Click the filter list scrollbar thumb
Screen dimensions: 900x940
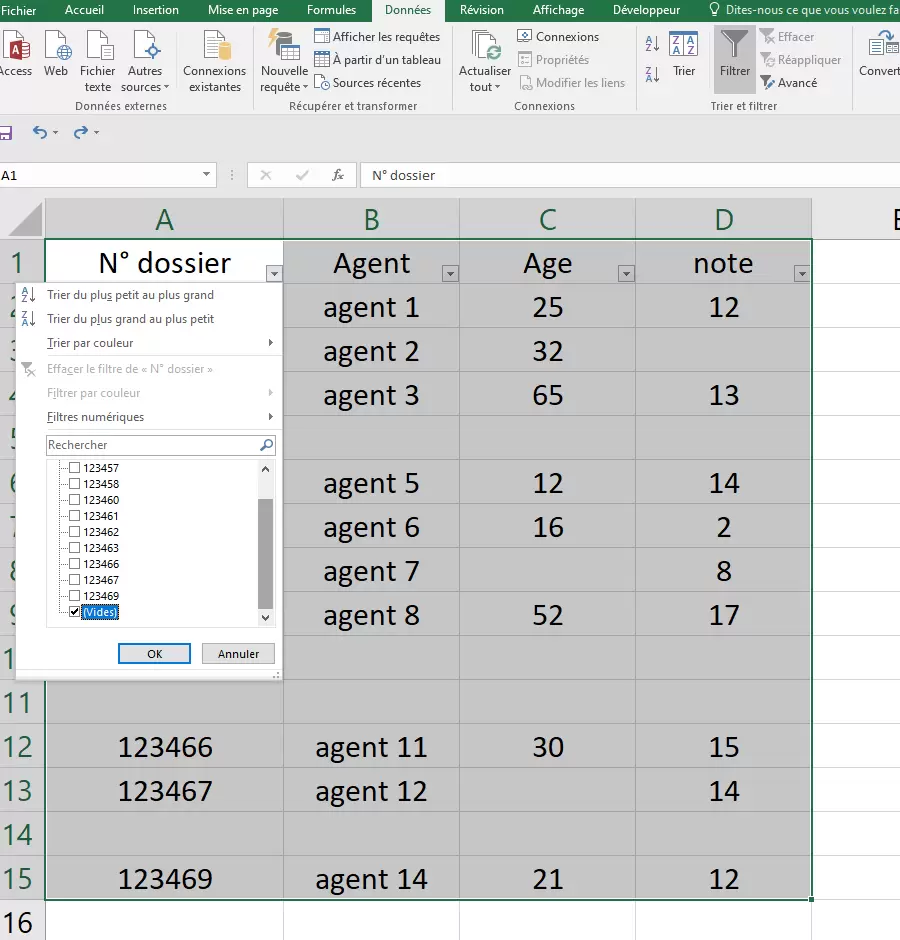(265, 553)
